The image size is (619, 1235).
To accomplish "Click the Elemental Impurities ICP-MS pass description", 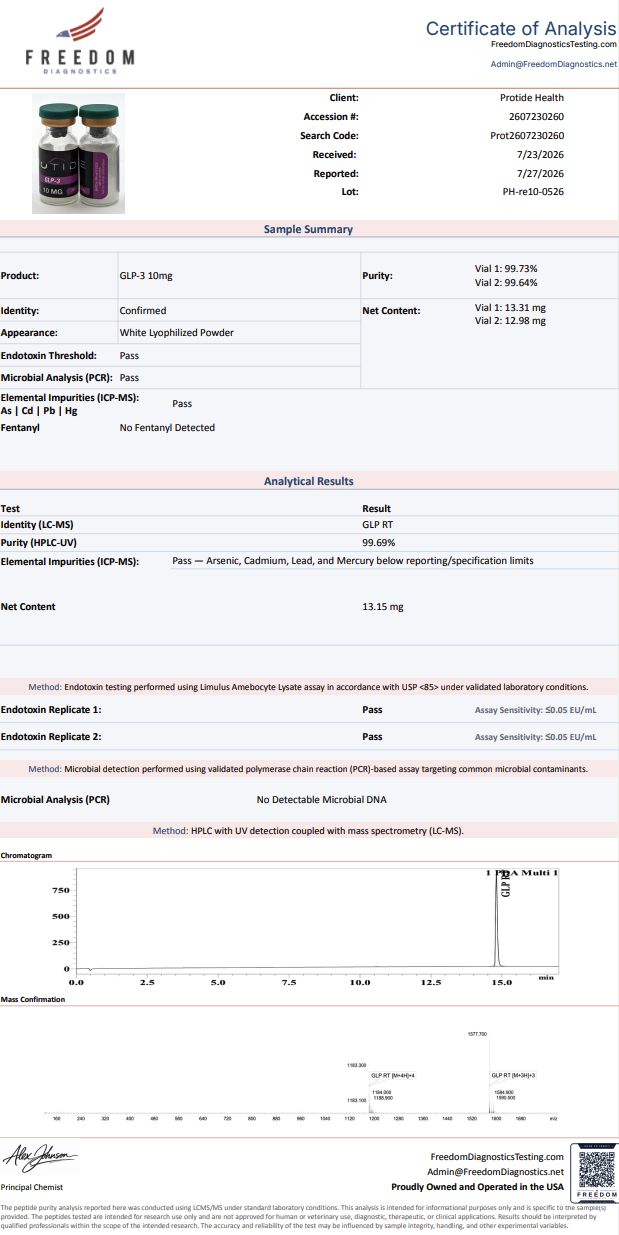I will pyautogui.click(x=353, y=561).
